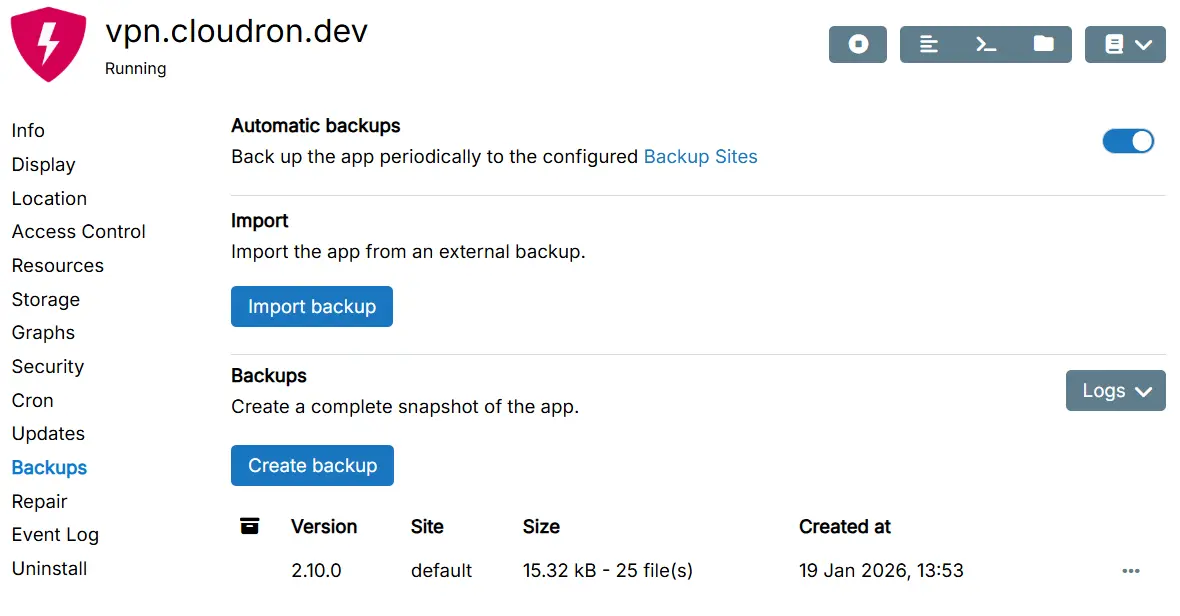Image resolution: width=1180 pixels, height=616 pixels.
Task: Open the Access Control section
Action: click(x=79, y=232)
